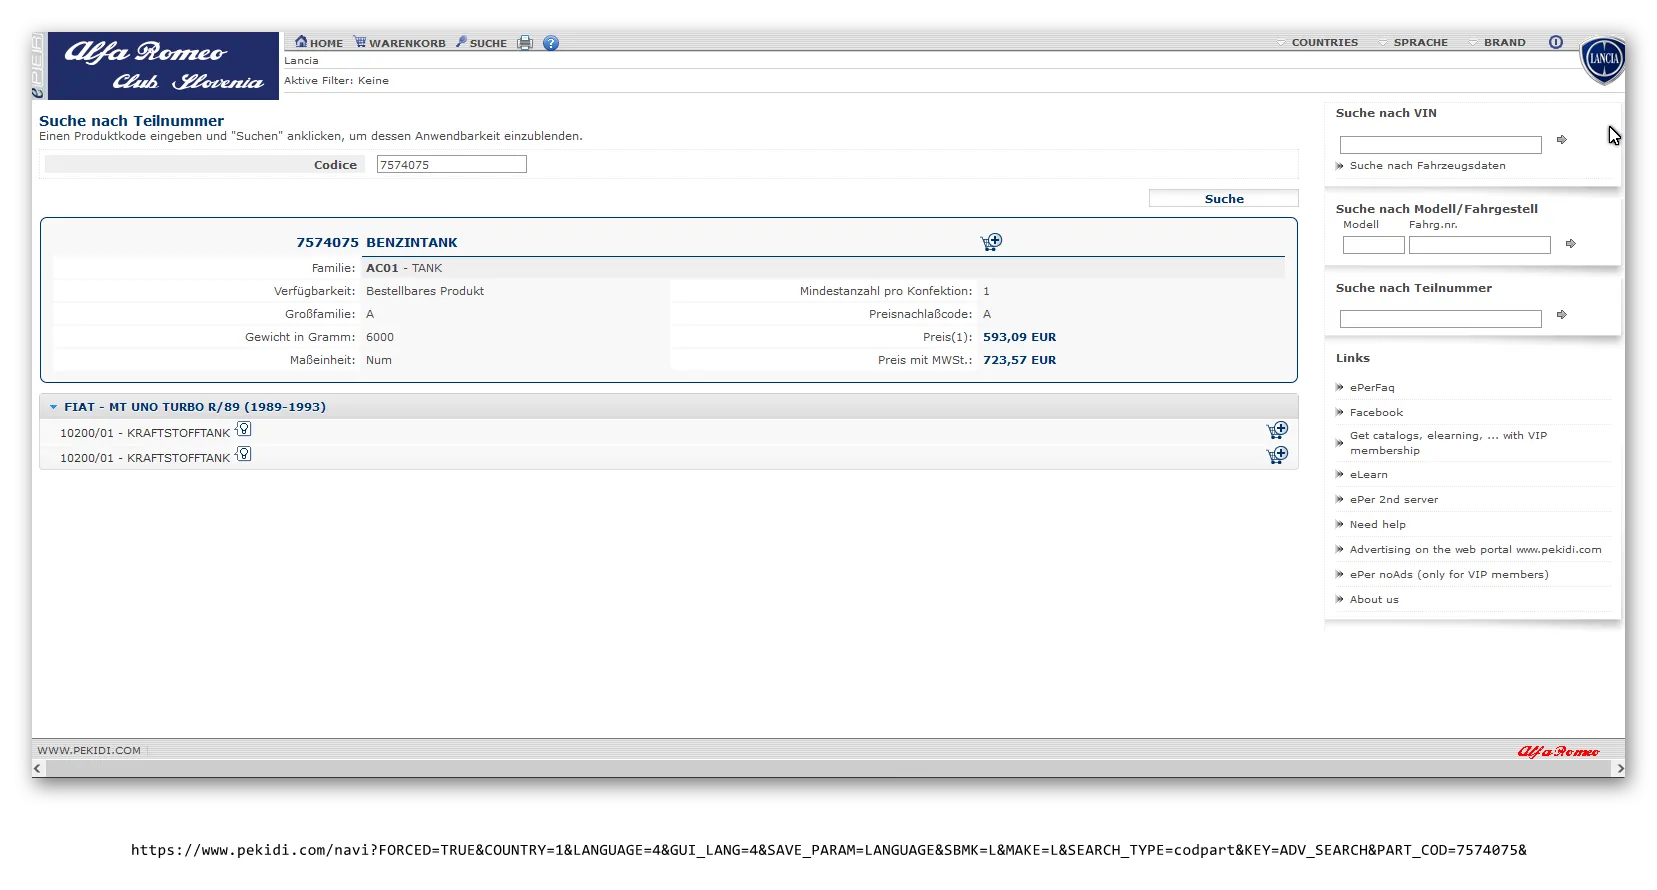The height and width of the screenshot is (890, 1657).
Task: Open the ePerFaq link
Action: coord(1371,388)
